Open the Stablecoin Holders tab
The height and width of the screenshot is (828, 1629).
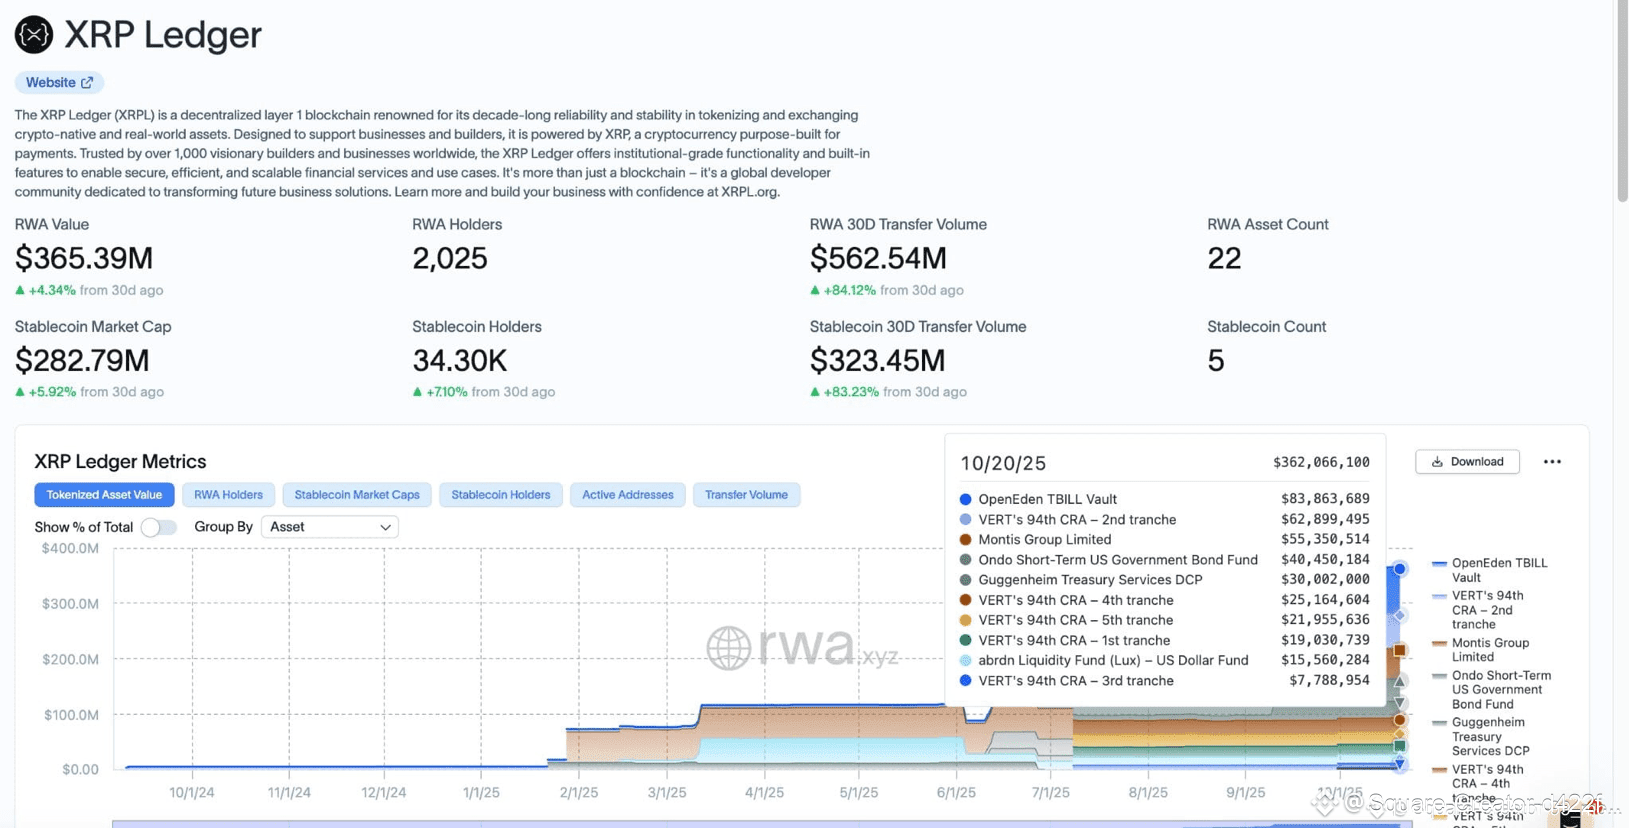pos(500,495)
